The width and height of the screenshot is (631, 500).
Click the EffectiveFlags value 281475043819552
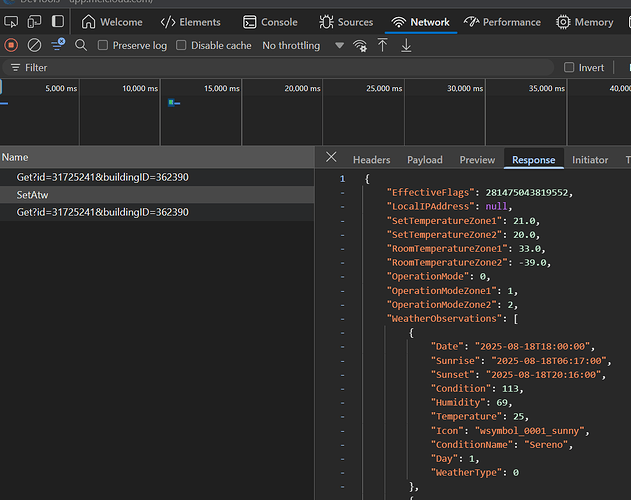tap(526, 192)
